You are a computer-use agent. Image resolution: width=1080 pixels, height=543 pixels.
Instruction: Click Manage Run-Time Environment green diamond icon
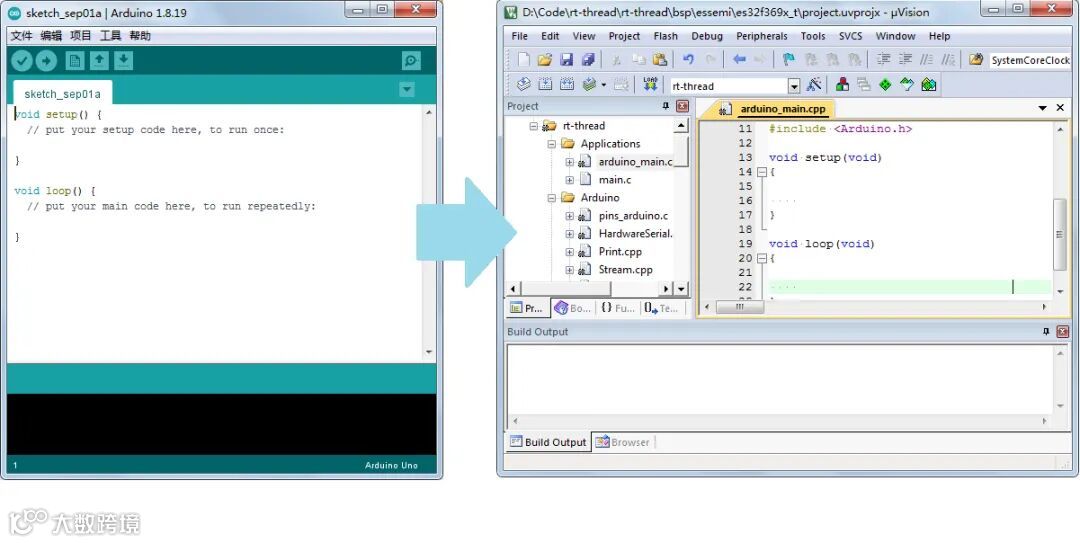pyautogui.click(x=885, y=85)
